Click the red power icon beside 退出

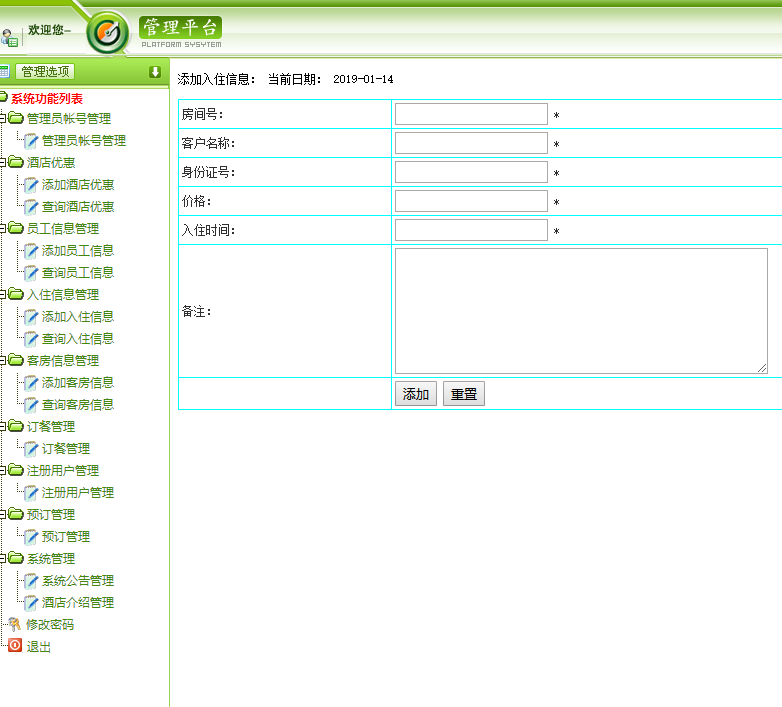[x=15, y=645]
